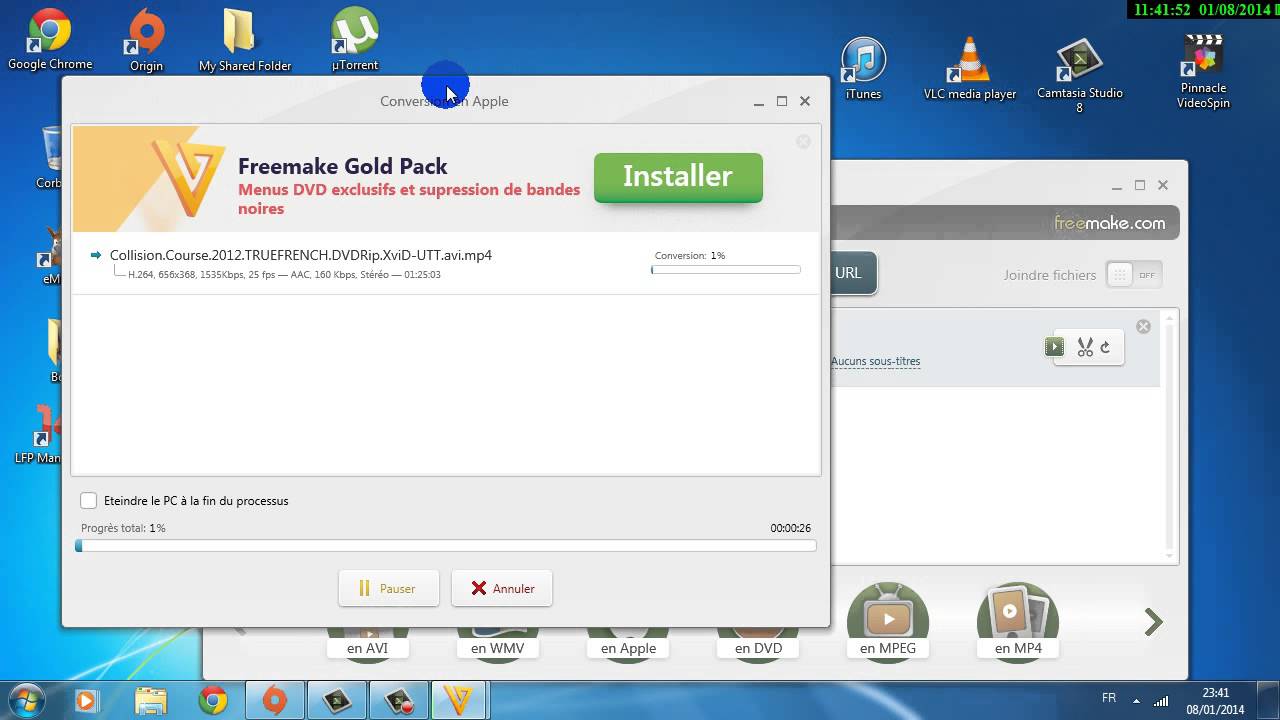This screenshot has width=1280, height=720.
Task: Click the Conversion 1% progress bar
Action: coord(726,270)
